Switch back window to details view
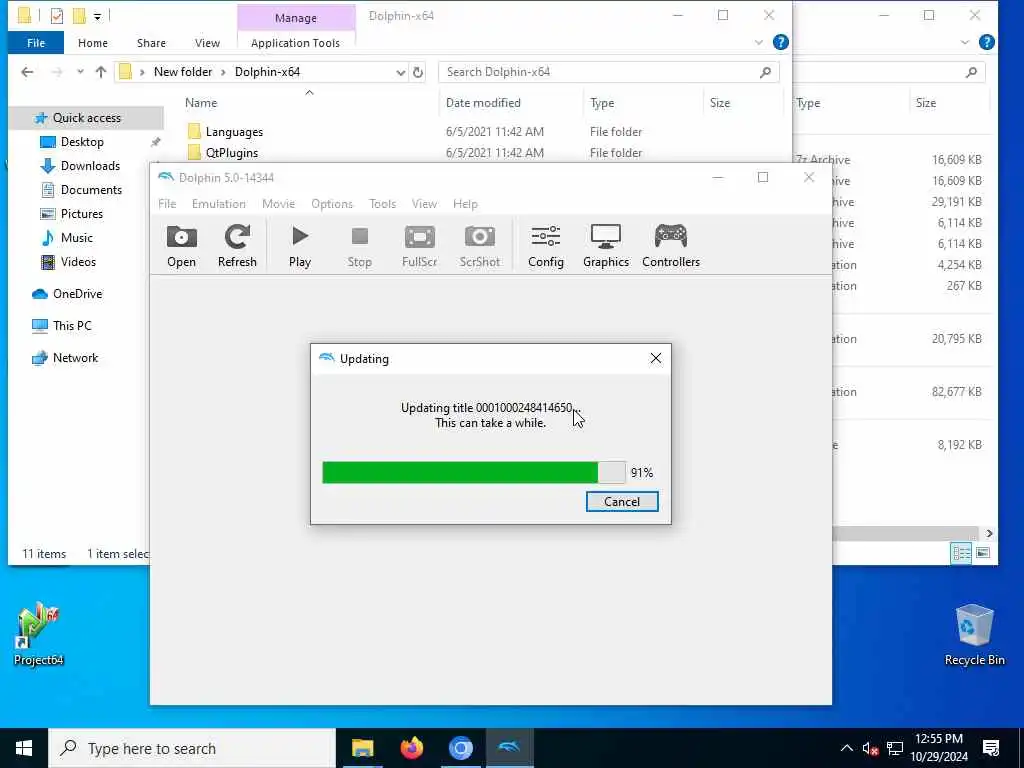1024x768 pixels. (x=961, y=553)
